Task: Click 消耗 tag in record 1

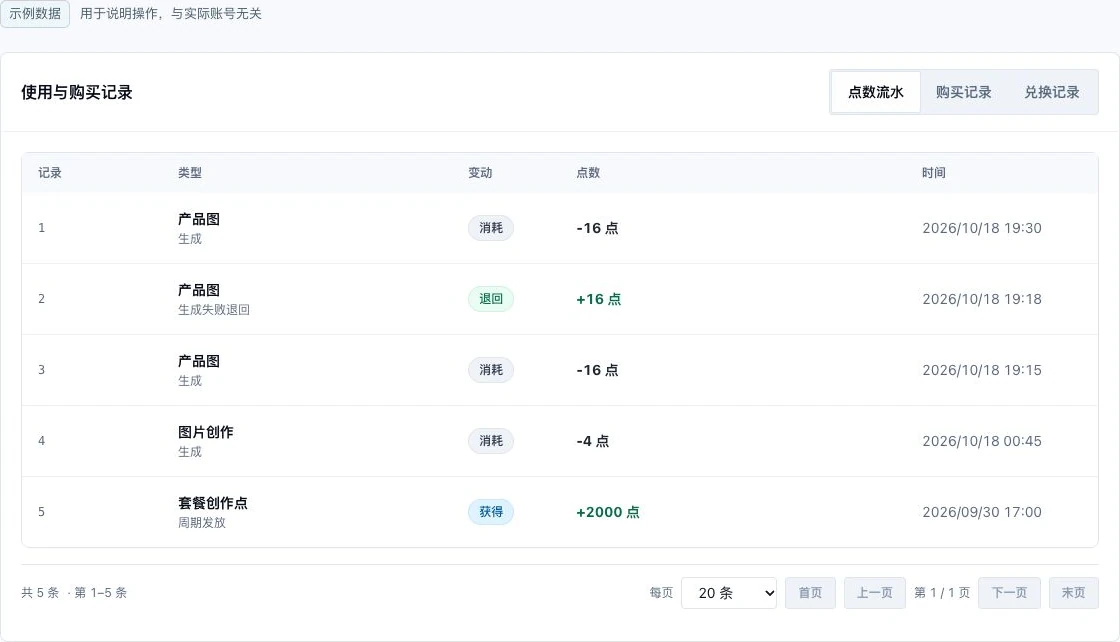Action: (491, 228)
